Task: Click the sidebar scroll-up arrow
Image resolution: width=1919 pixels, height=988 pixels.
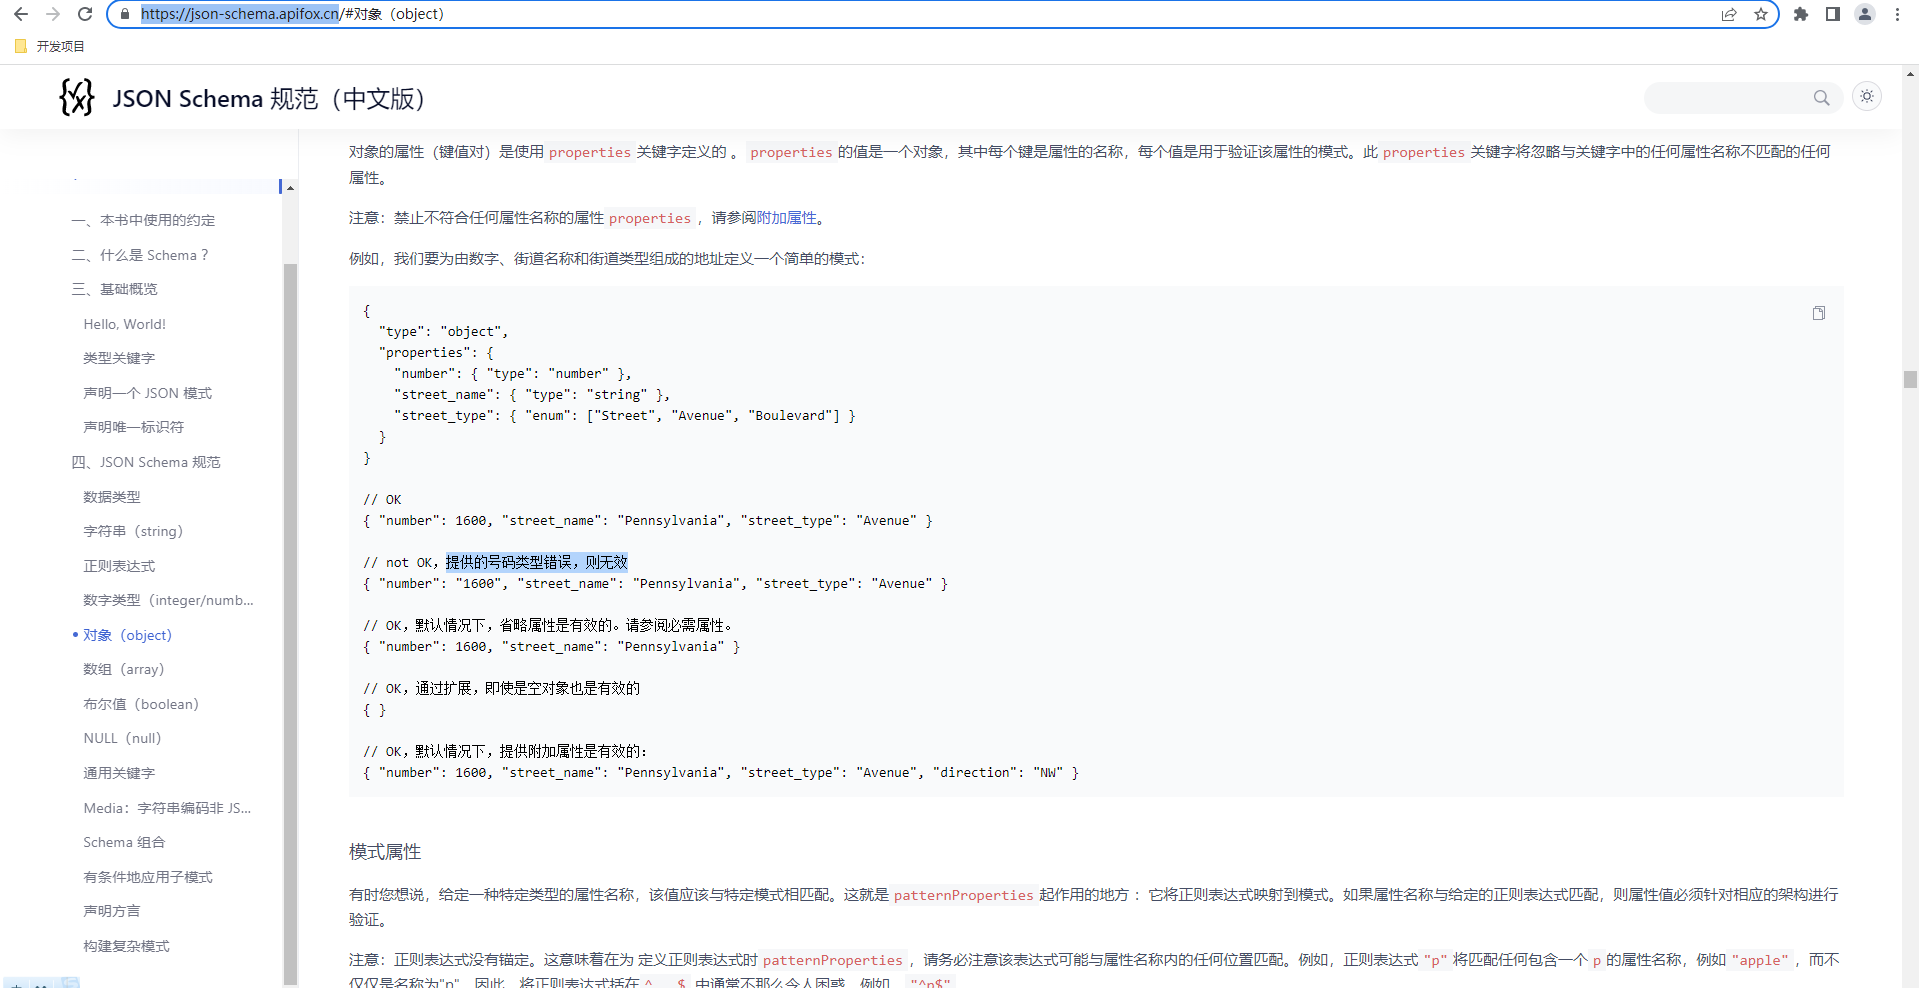Action: (x=290, y=188)
